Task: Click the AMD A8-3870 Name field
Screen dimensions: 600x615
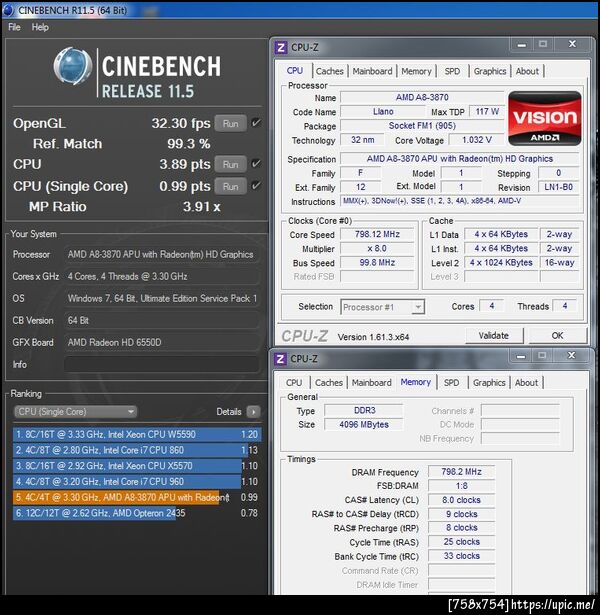Action: click(x=422, y=97)
